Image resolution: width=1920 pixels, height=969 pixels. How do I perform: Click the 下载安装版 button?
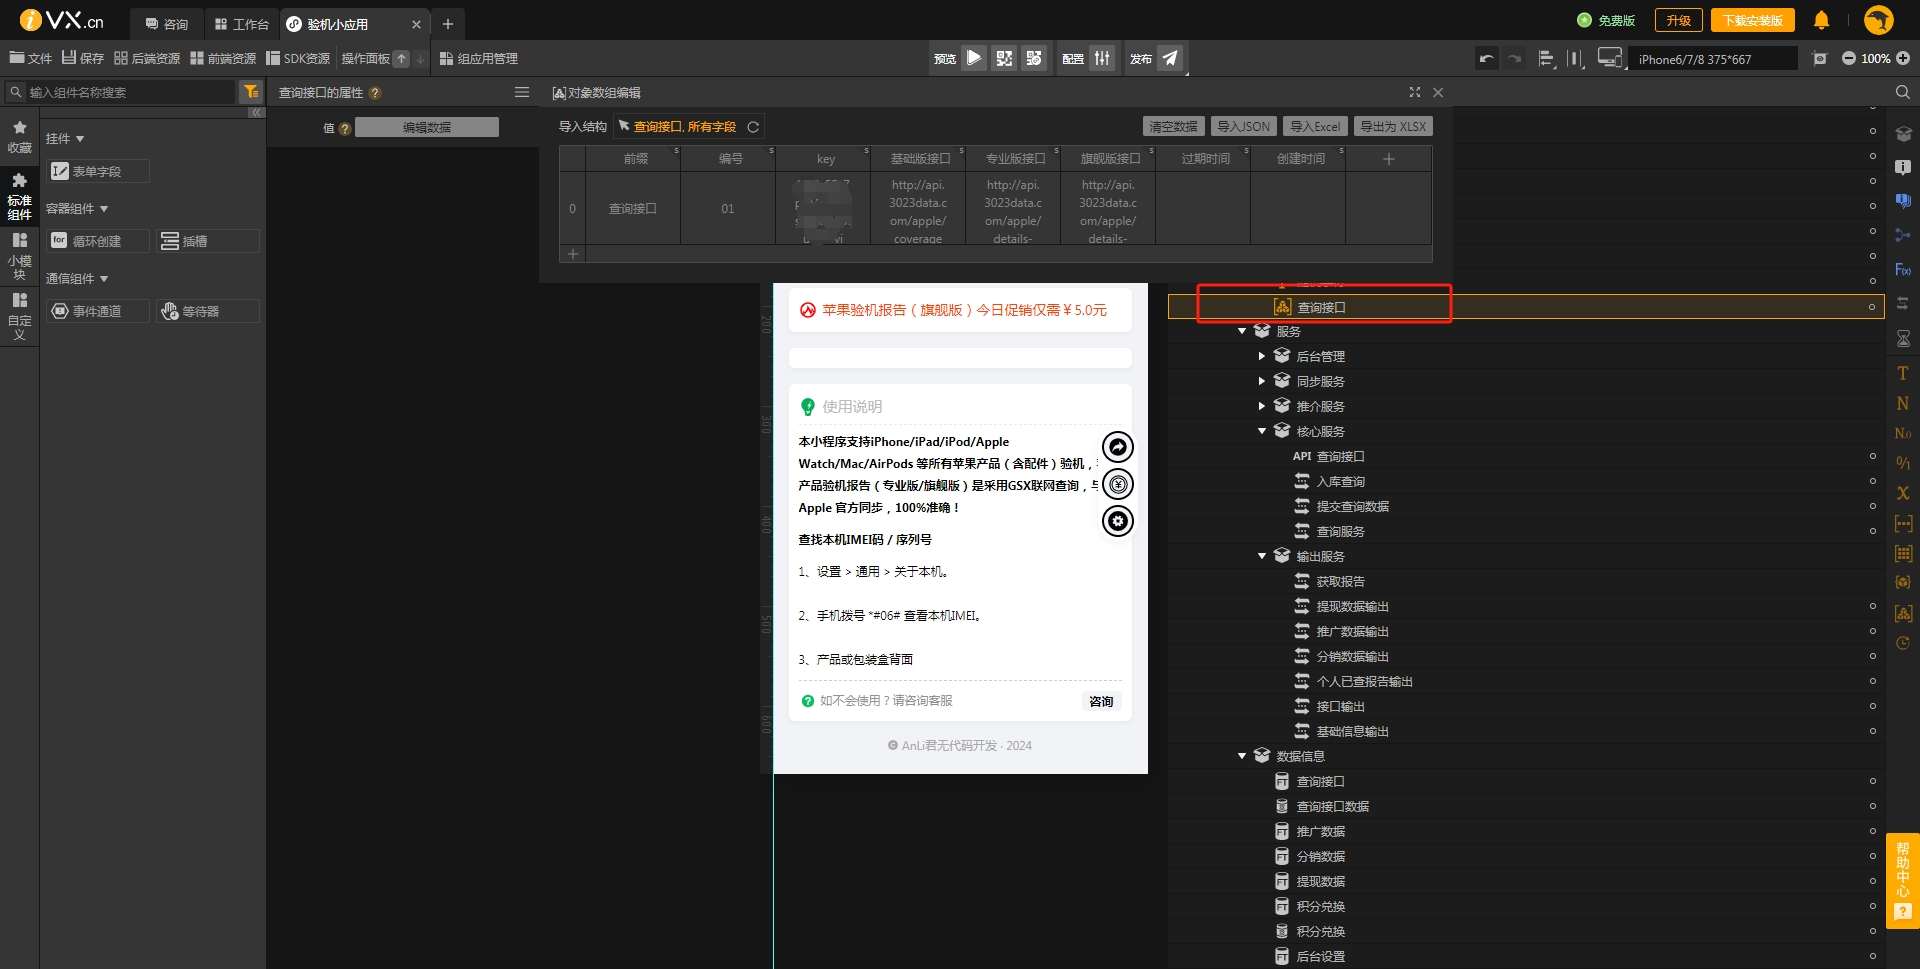1752,20
